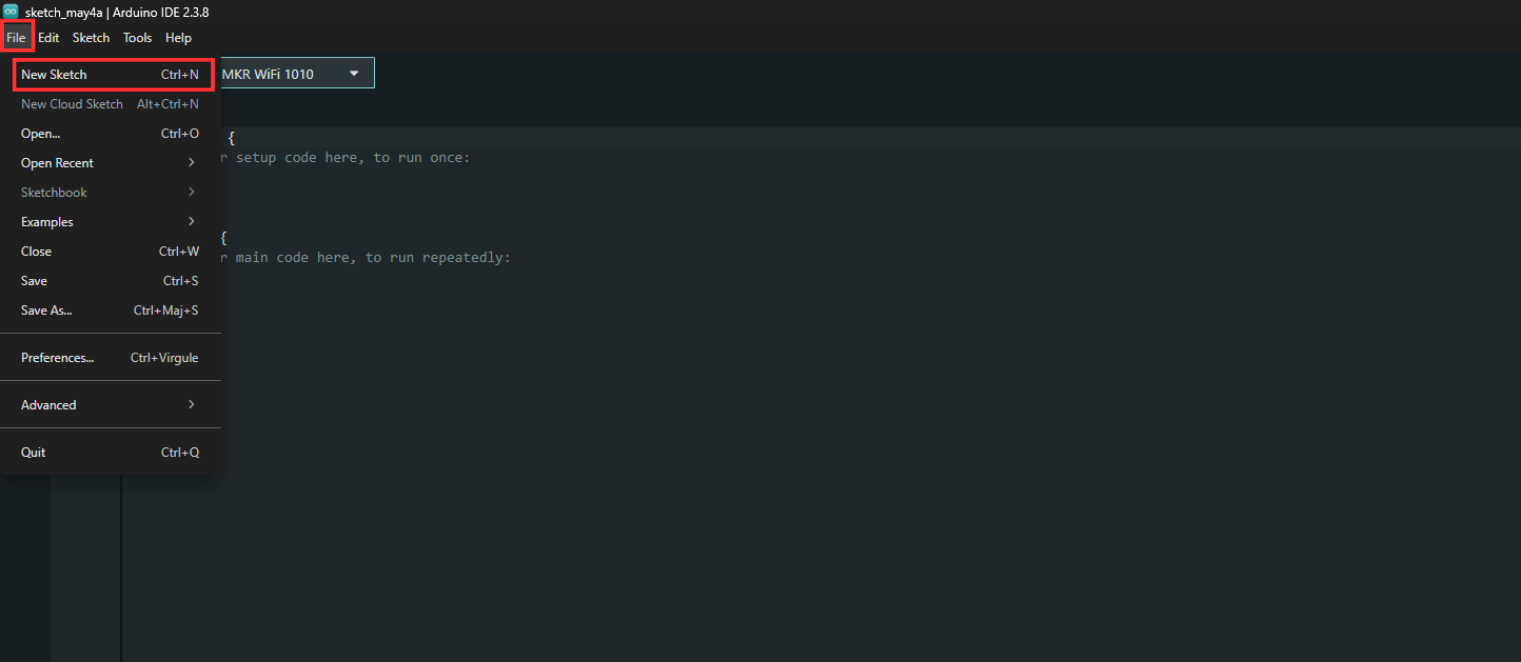
Task: Open the Tools menu
Action: (x=137, y=38)
